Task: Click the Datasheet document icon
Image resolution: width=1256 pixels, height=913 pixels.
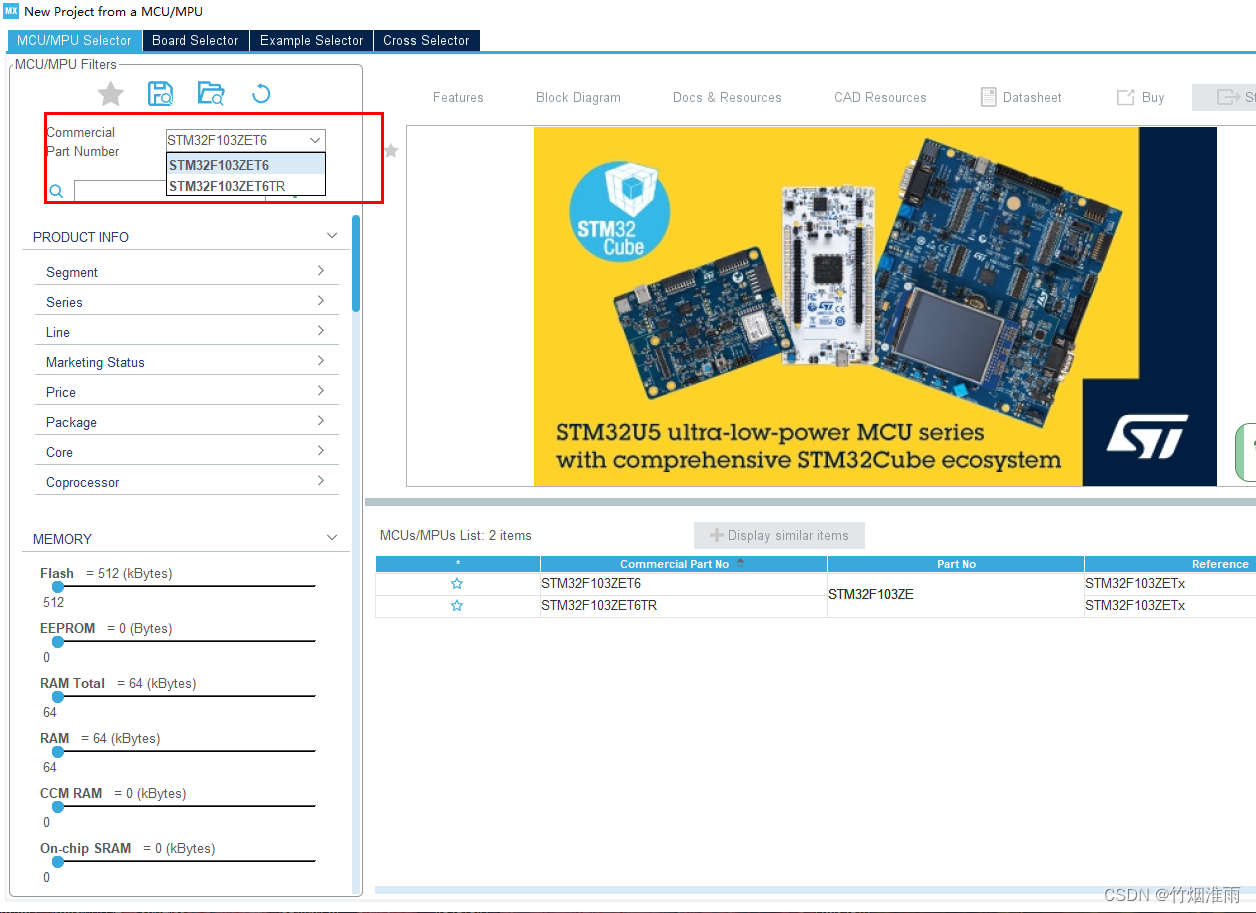Action: tap(988, 97)
